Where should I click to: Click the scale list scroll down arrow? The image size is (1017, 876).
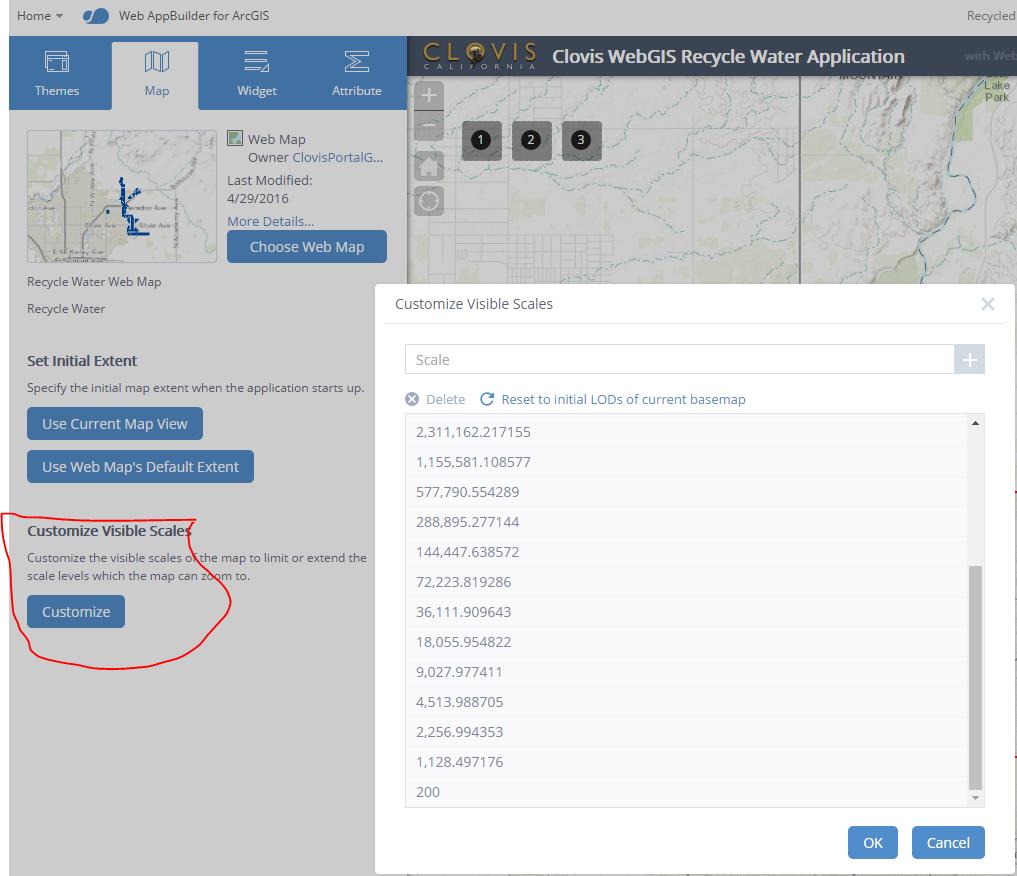point(975,798)
